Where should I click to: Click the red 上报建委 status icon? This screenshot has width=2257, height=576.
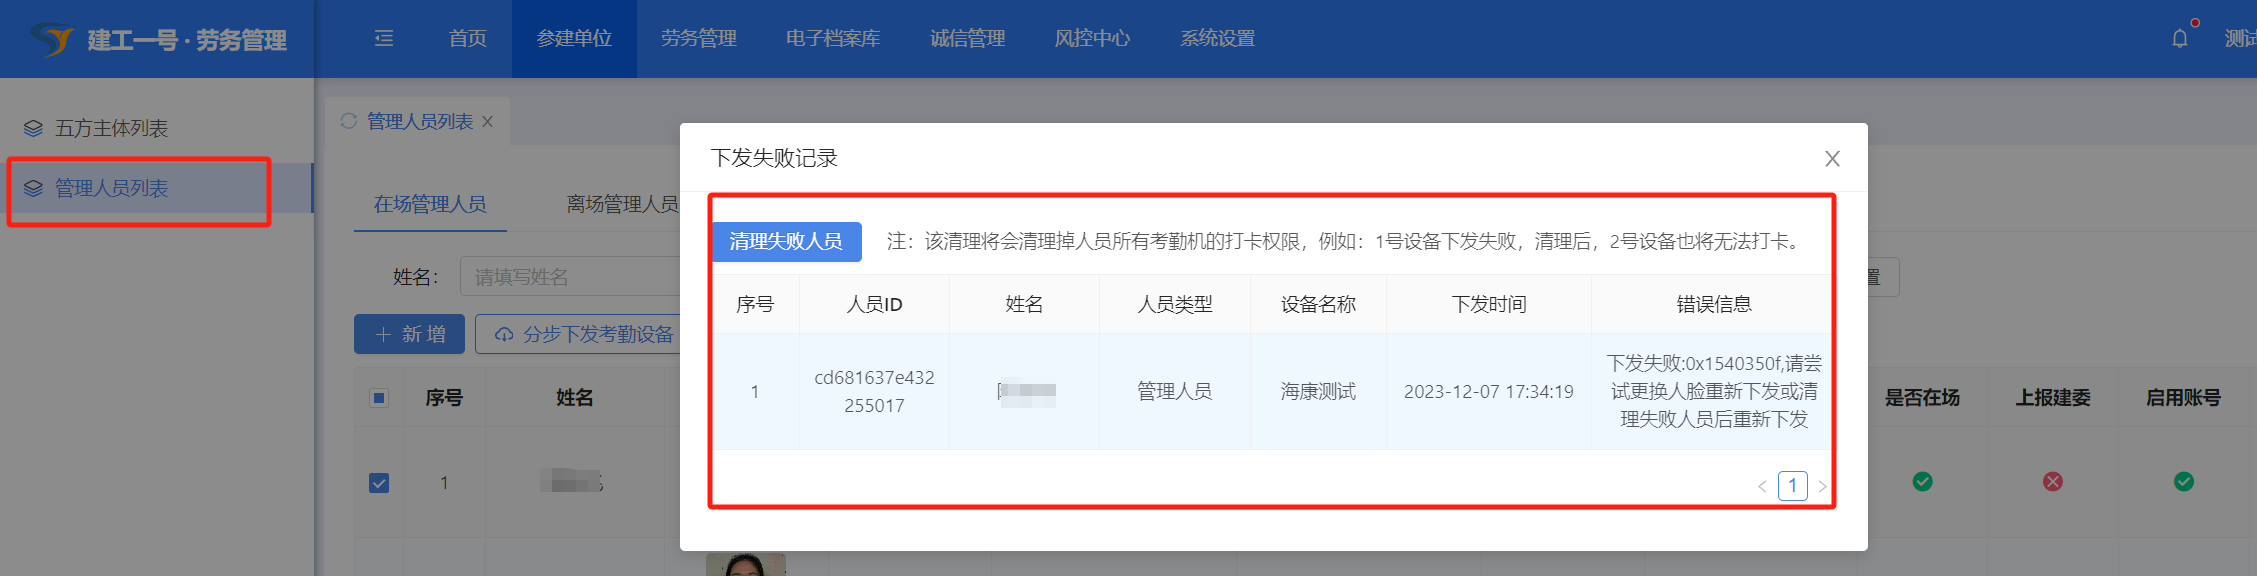[2053, 482]
